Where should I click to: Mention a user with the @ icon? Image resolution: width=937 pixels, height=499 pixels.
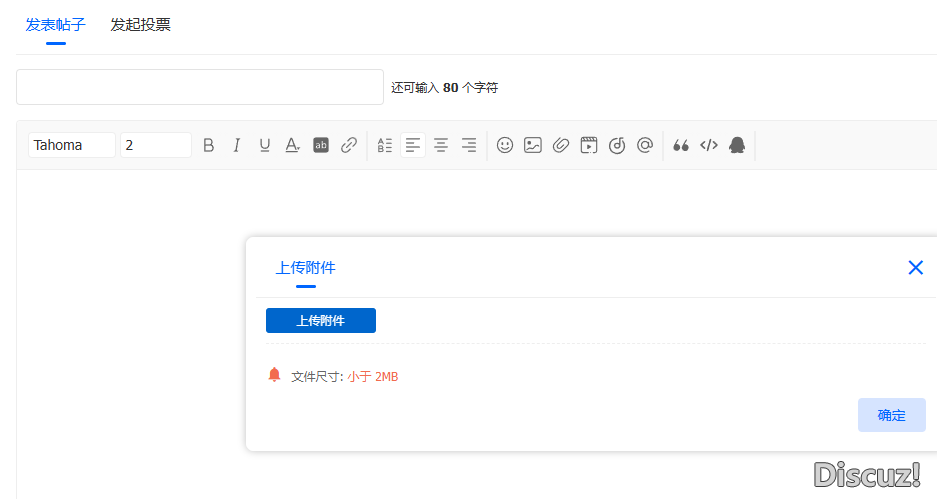pyautogui.click(x=645, y=145)
